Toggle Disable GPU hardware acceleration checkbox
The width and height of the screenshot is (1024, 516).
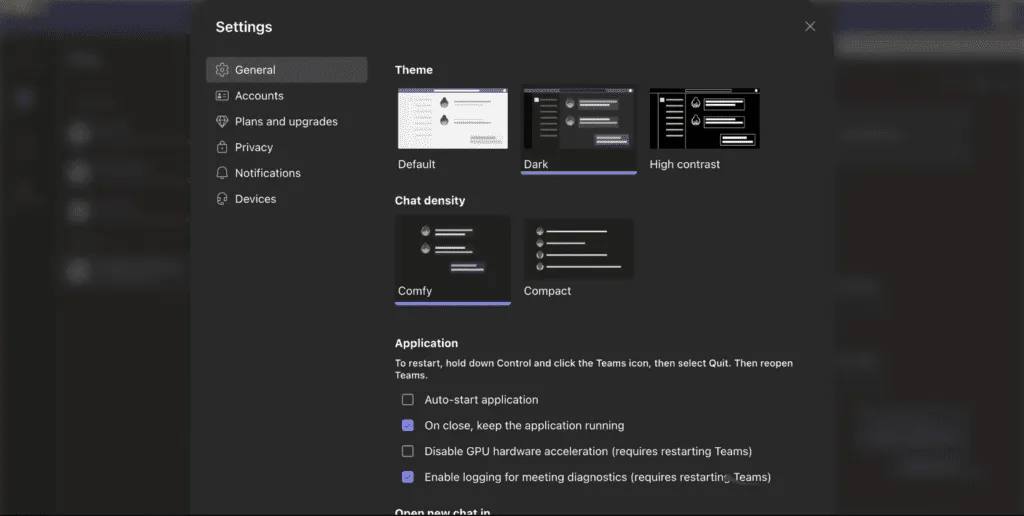[x=408, y=452]
